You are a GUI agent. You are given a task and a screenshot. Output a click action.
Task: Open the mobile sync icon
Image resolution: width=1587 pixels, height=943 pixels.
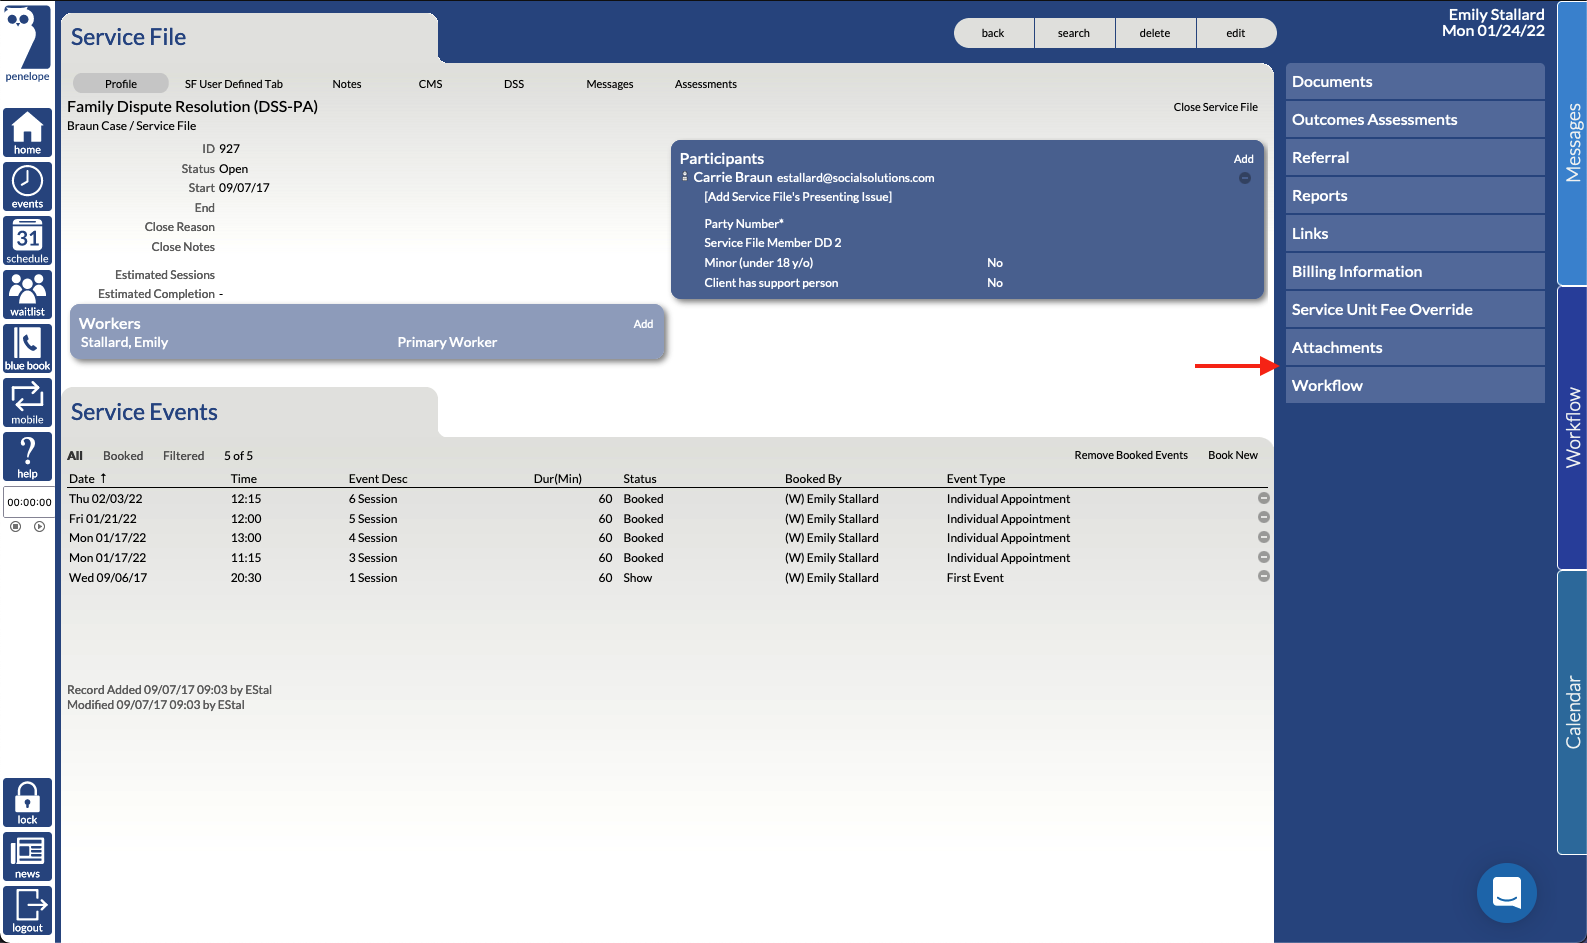pyautogui.click(x=27, y=403)
